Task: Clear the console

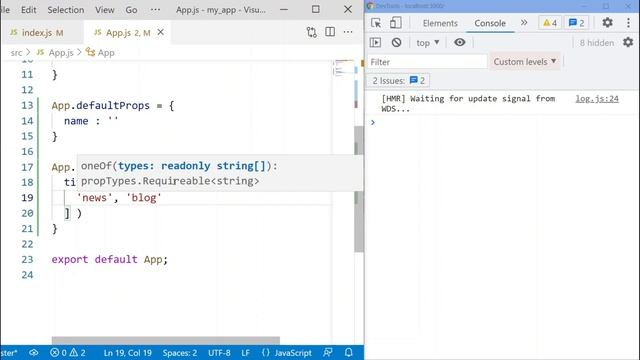Action: (396, 42)
